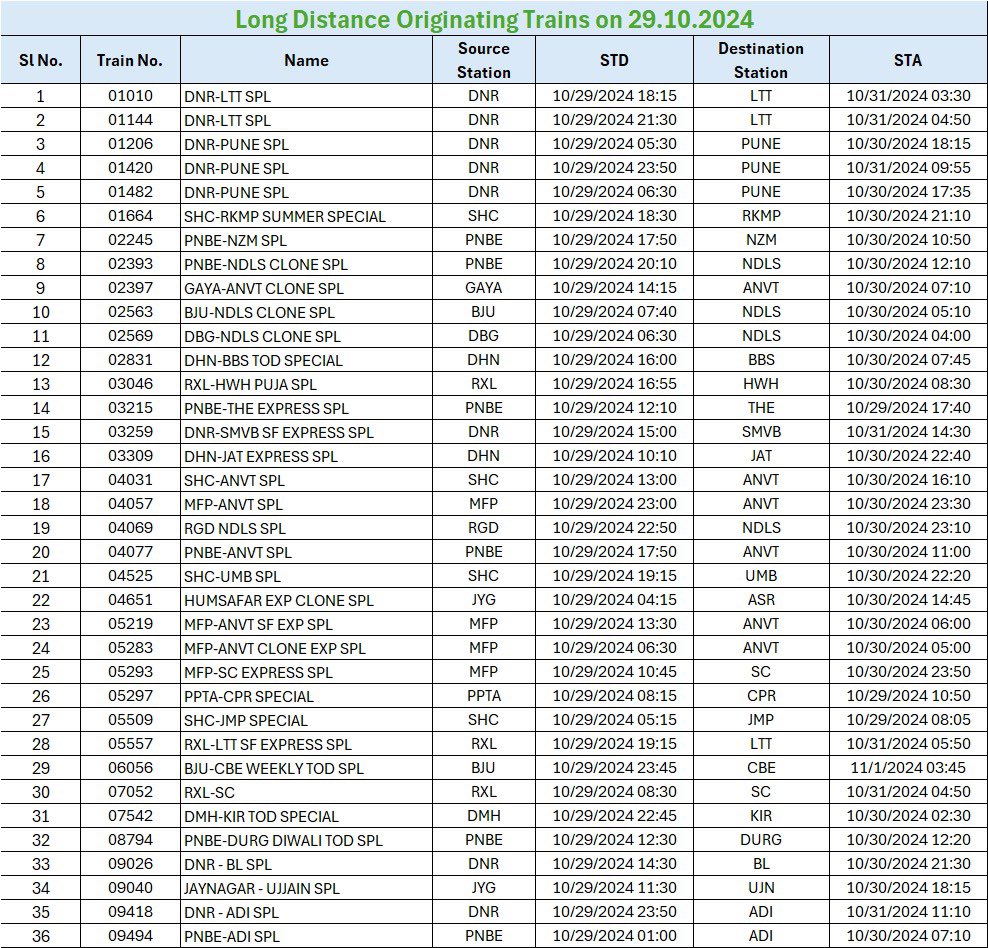The height and width of the screenshot is (948, 988).
Task: Click the "Name" column header
Action: pos(306,60)
